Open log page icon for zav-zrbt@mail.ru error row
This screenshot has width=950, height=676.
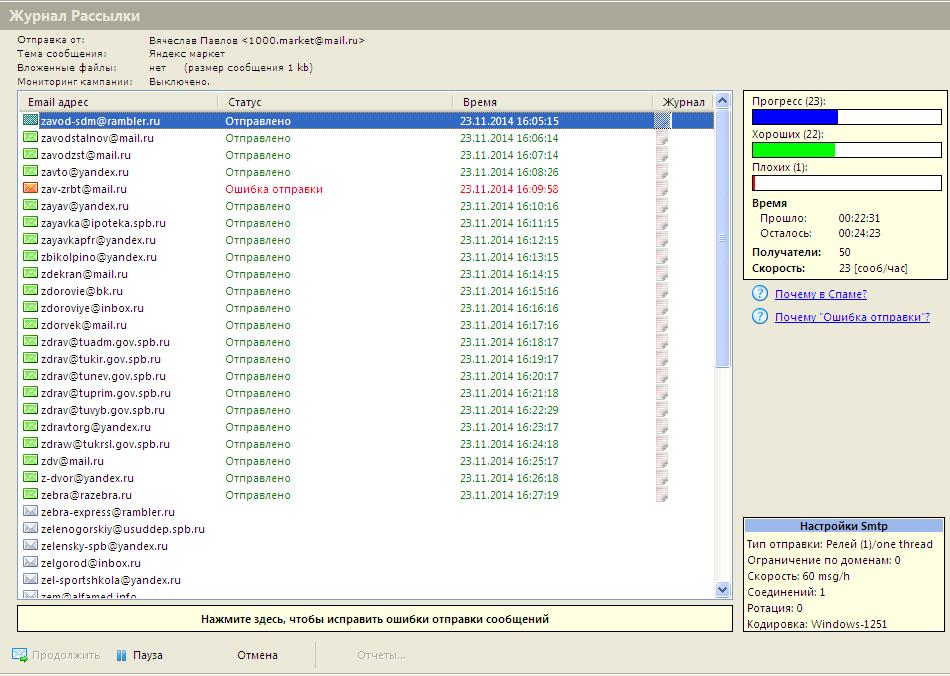coord(662,189)
